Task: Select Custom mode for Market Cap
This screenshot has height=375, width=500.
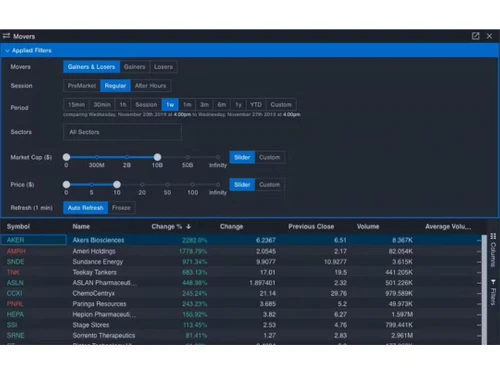Action: 270,157
